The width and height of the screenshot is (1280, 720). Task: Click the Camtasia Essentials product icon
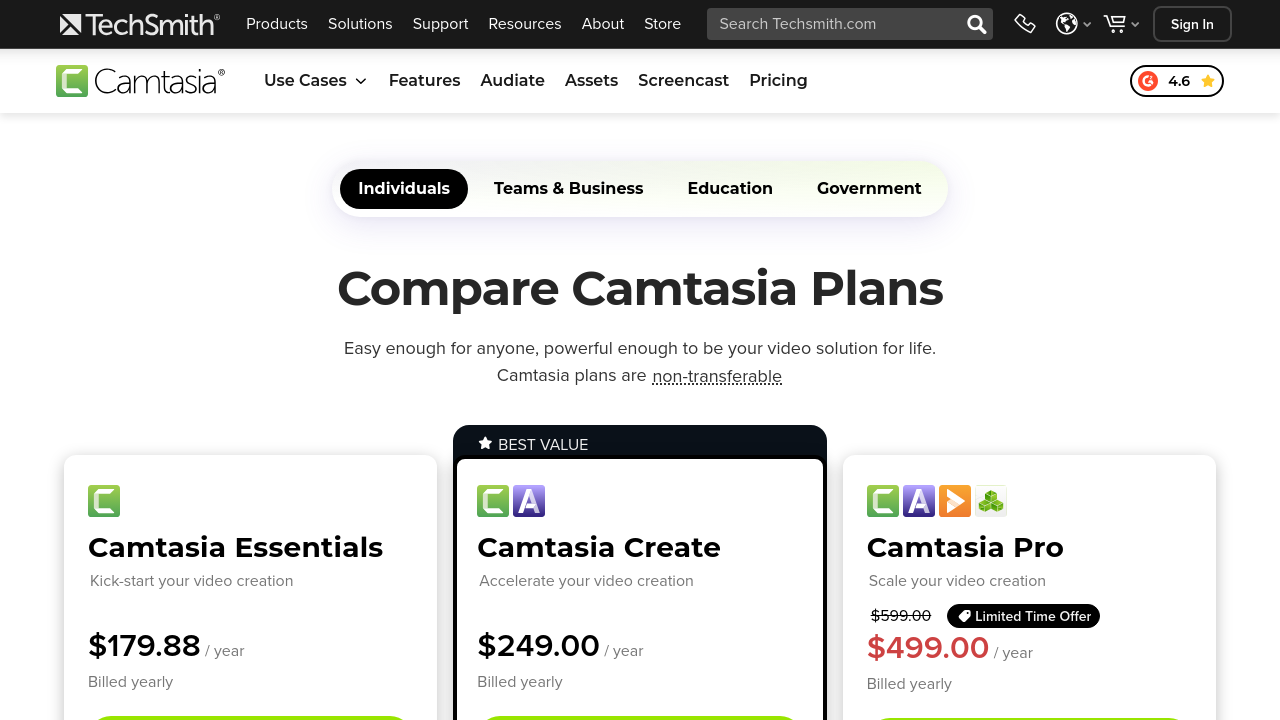coord(104,501)
